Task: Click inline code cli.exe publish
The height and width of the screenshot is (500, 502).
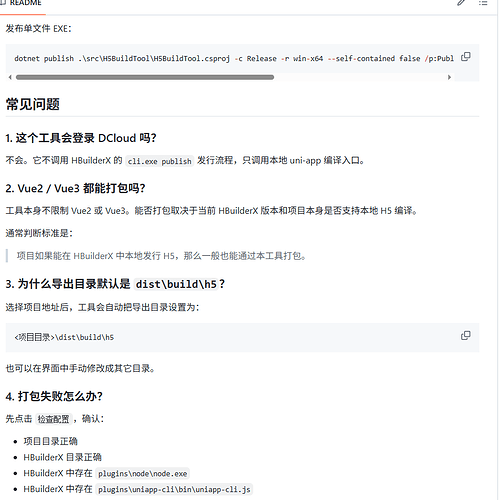Action: pyautogui.click(x=160, y=161)
